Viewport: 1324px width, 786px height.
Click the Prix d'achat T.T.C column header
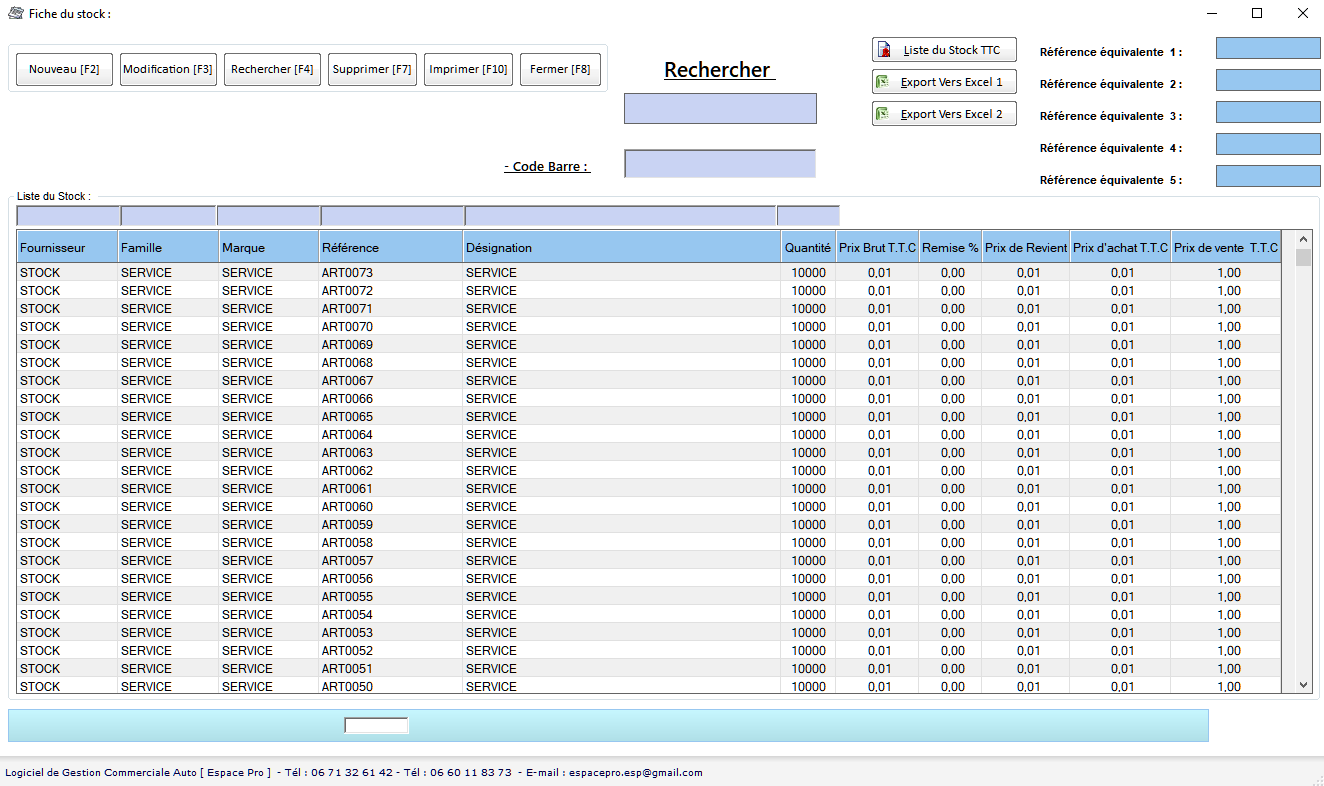pyautogui.click(x=1121, y=248)
